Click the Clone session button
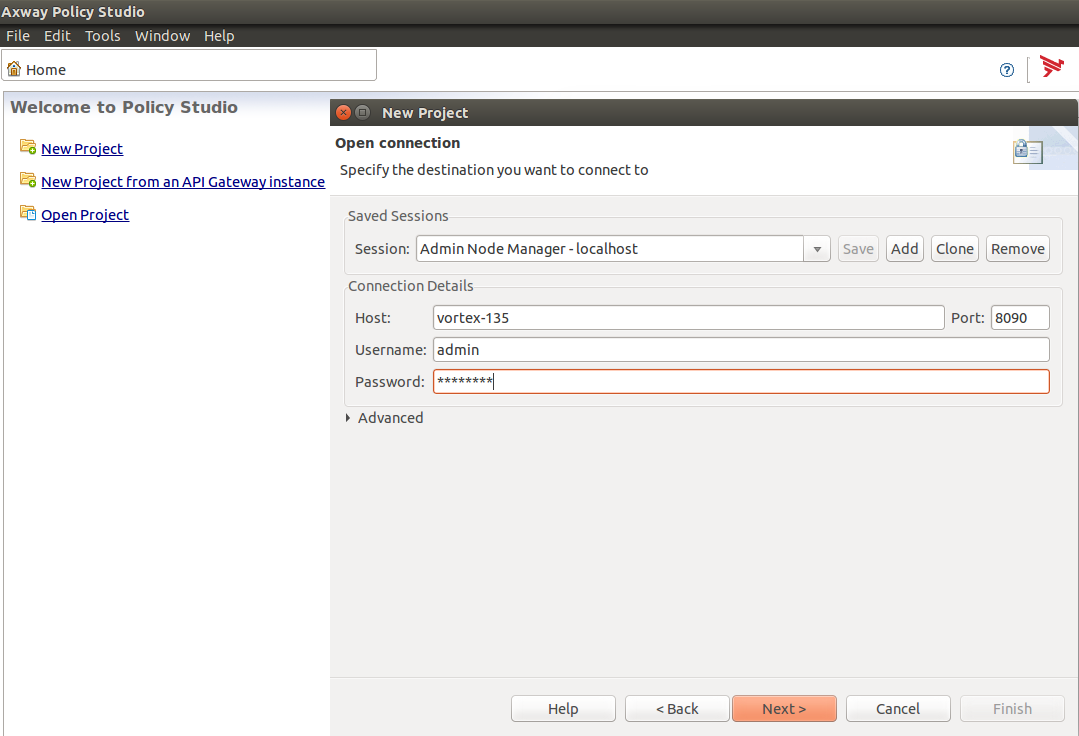This screenshot has height=736, width=1079. pos(954,249)
